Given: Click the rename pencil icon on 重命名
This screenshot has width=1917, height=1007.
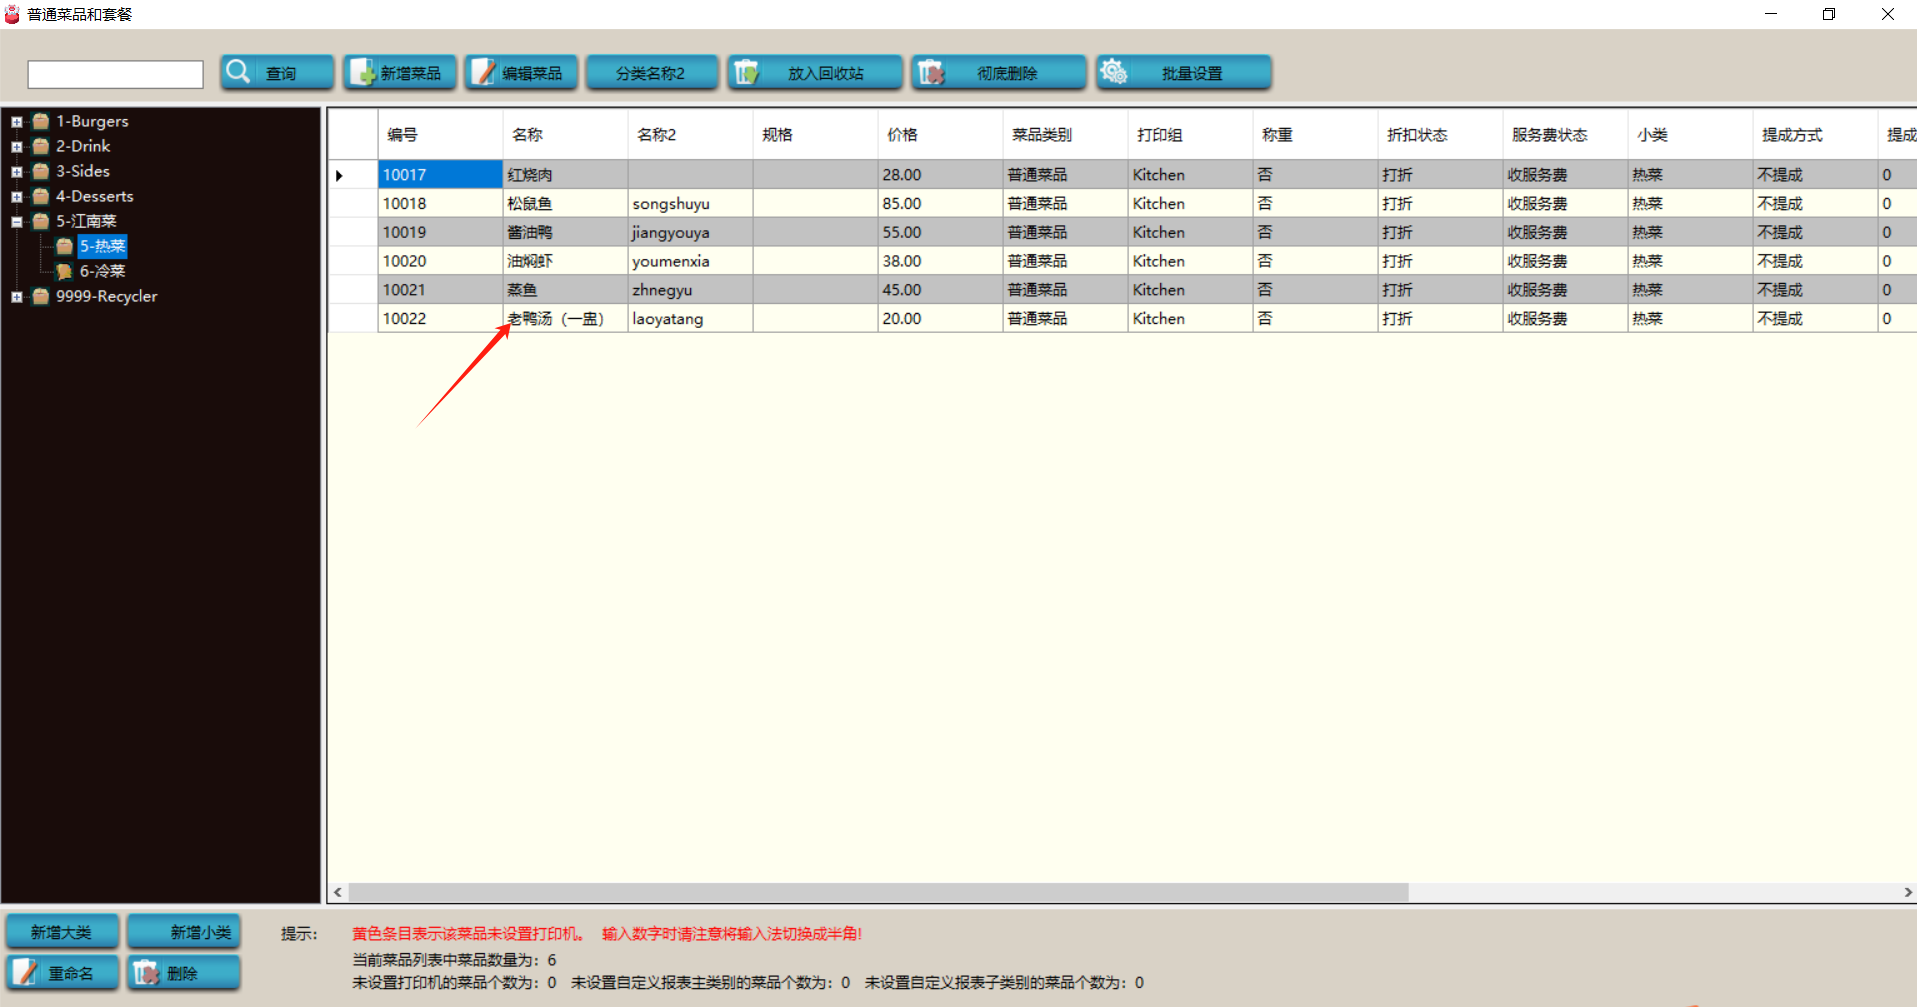Looking at the screenshot, I should [x=25, y=972].
